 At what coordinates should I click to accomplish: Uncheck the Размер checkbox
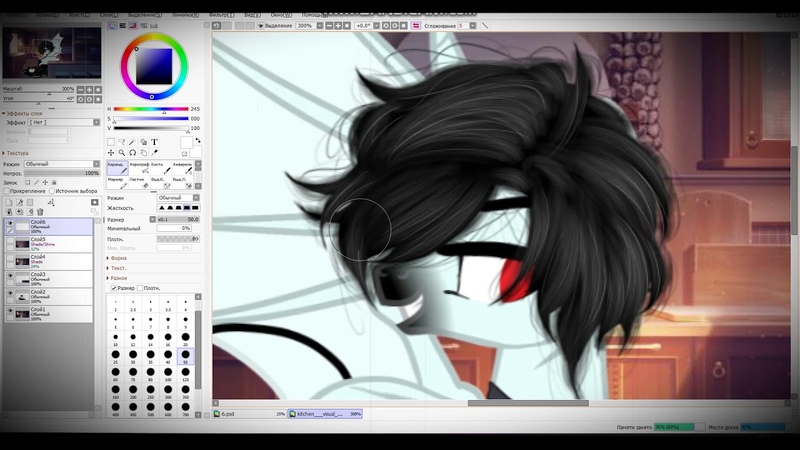click(114, 288)
